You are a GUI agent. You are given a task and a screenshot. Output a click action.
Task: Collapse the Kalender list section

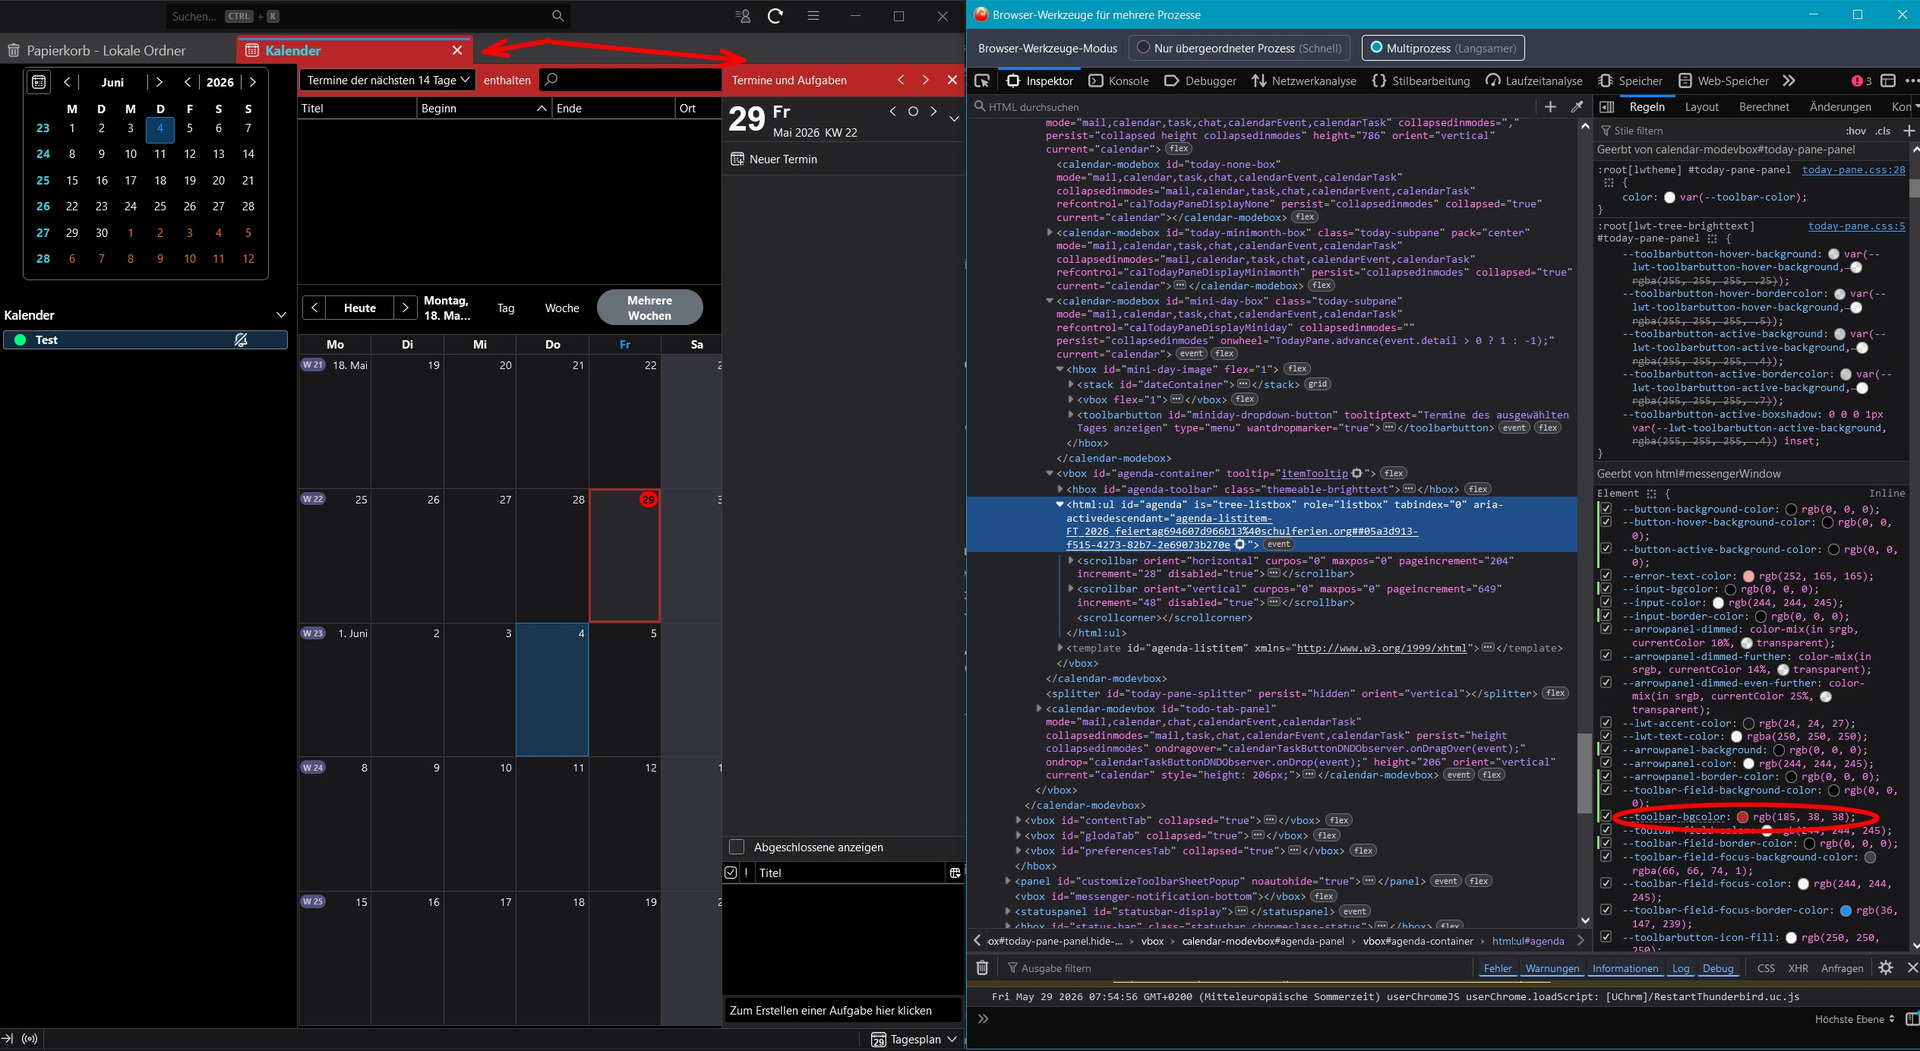pos(281,315)
